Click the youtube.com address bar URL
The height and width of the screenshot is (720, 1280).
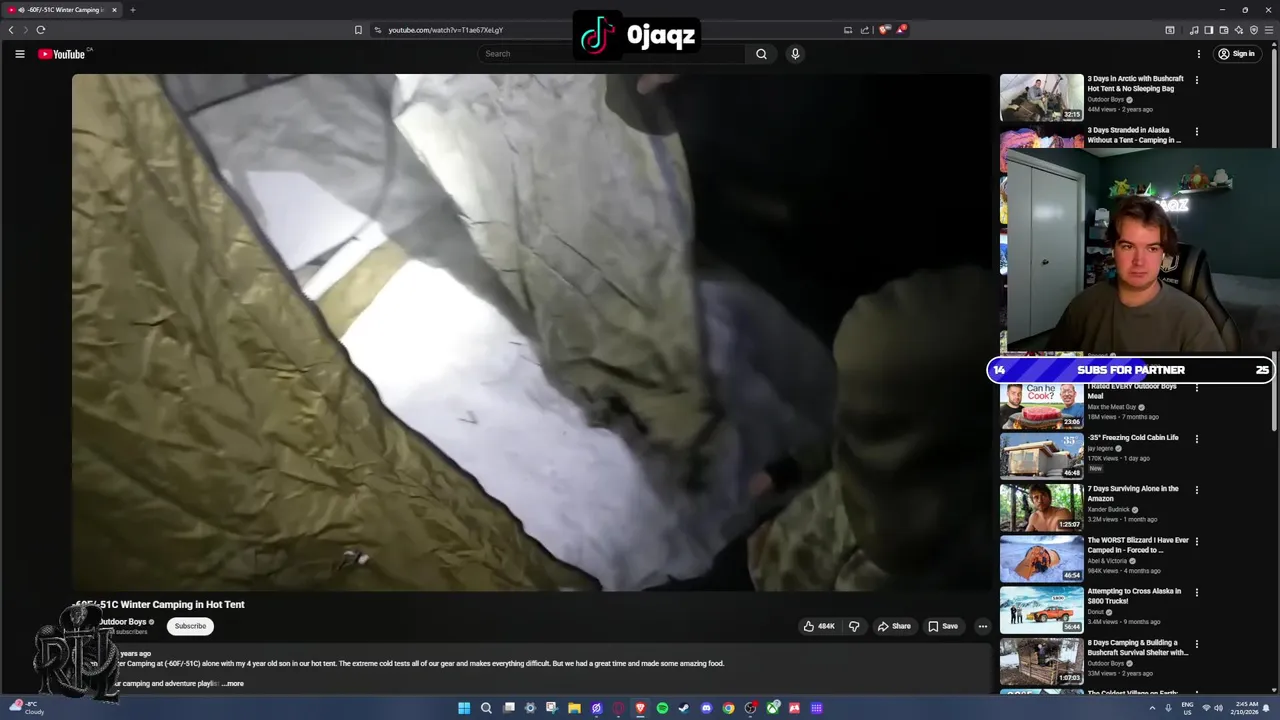coord(445,30)
